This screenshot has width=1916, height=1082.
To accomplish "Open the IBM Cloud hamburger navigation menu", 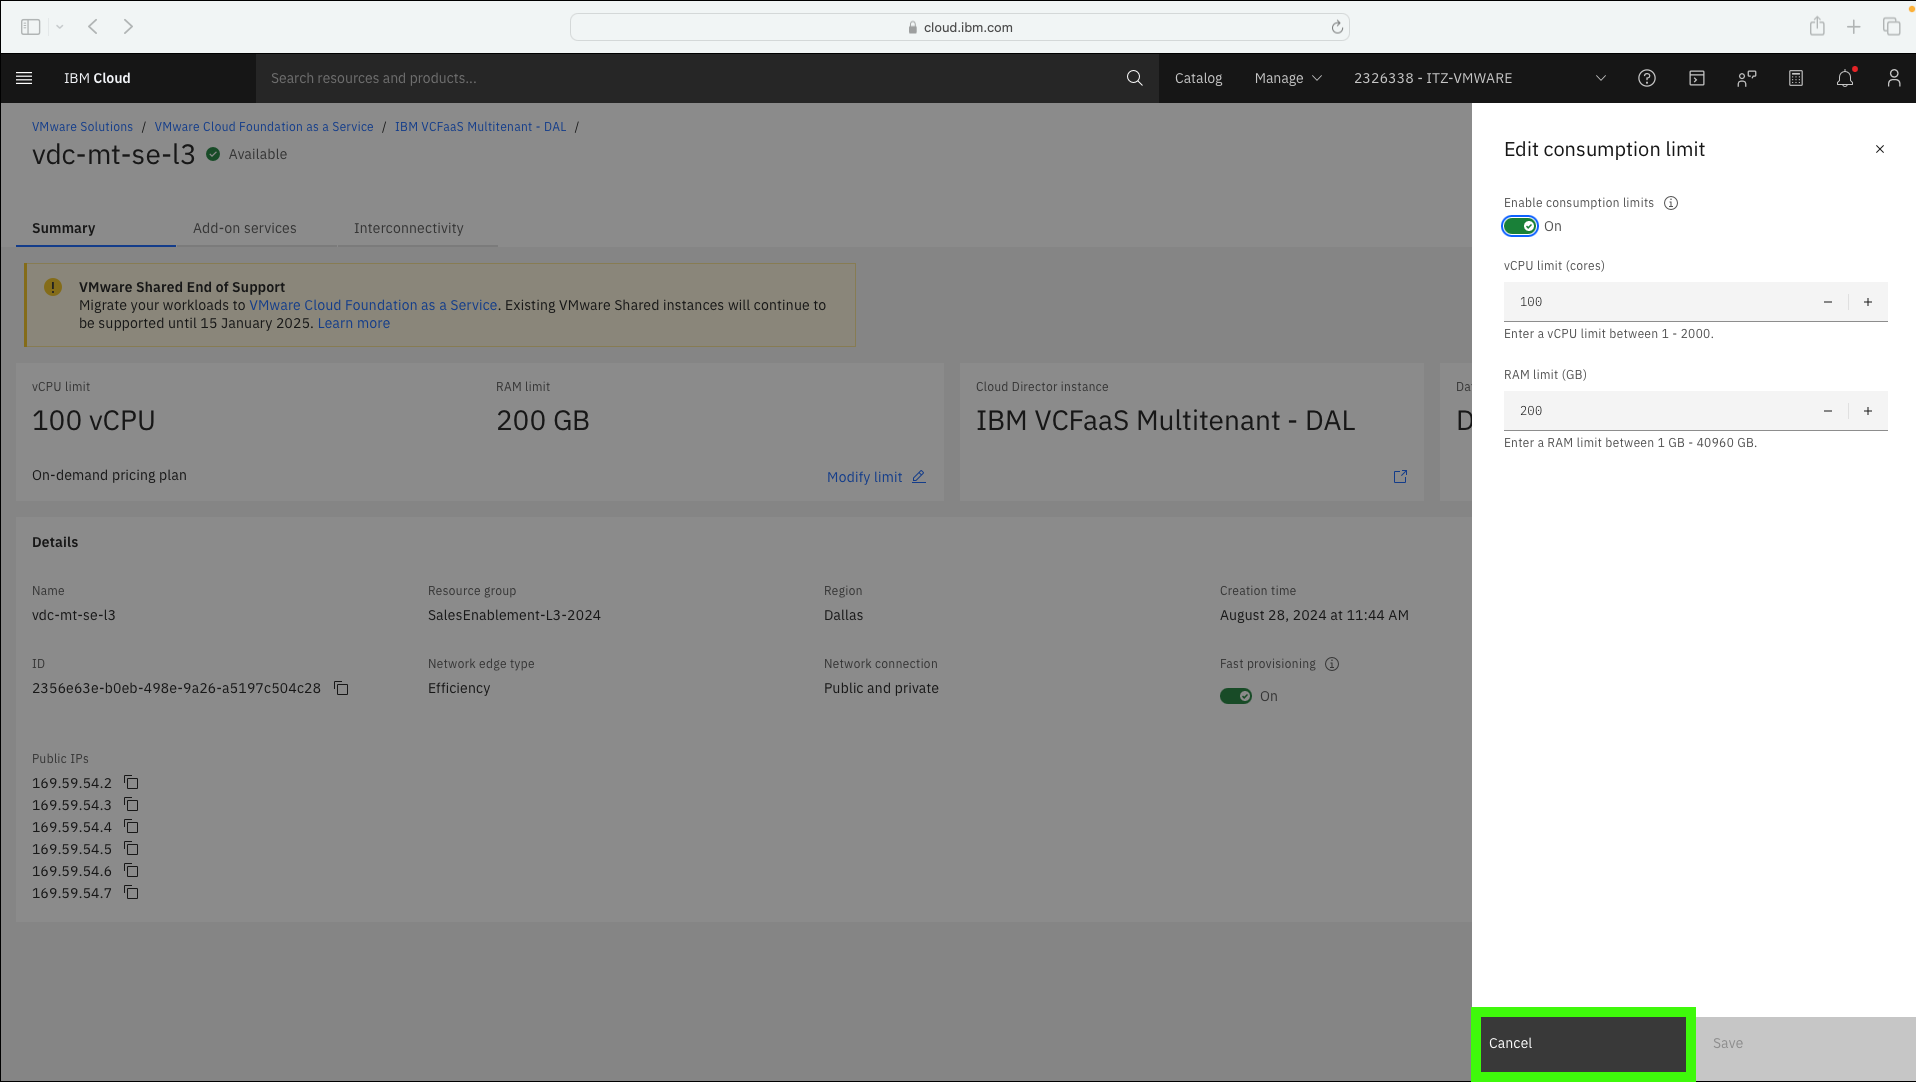I will click(x=25, y=78).
